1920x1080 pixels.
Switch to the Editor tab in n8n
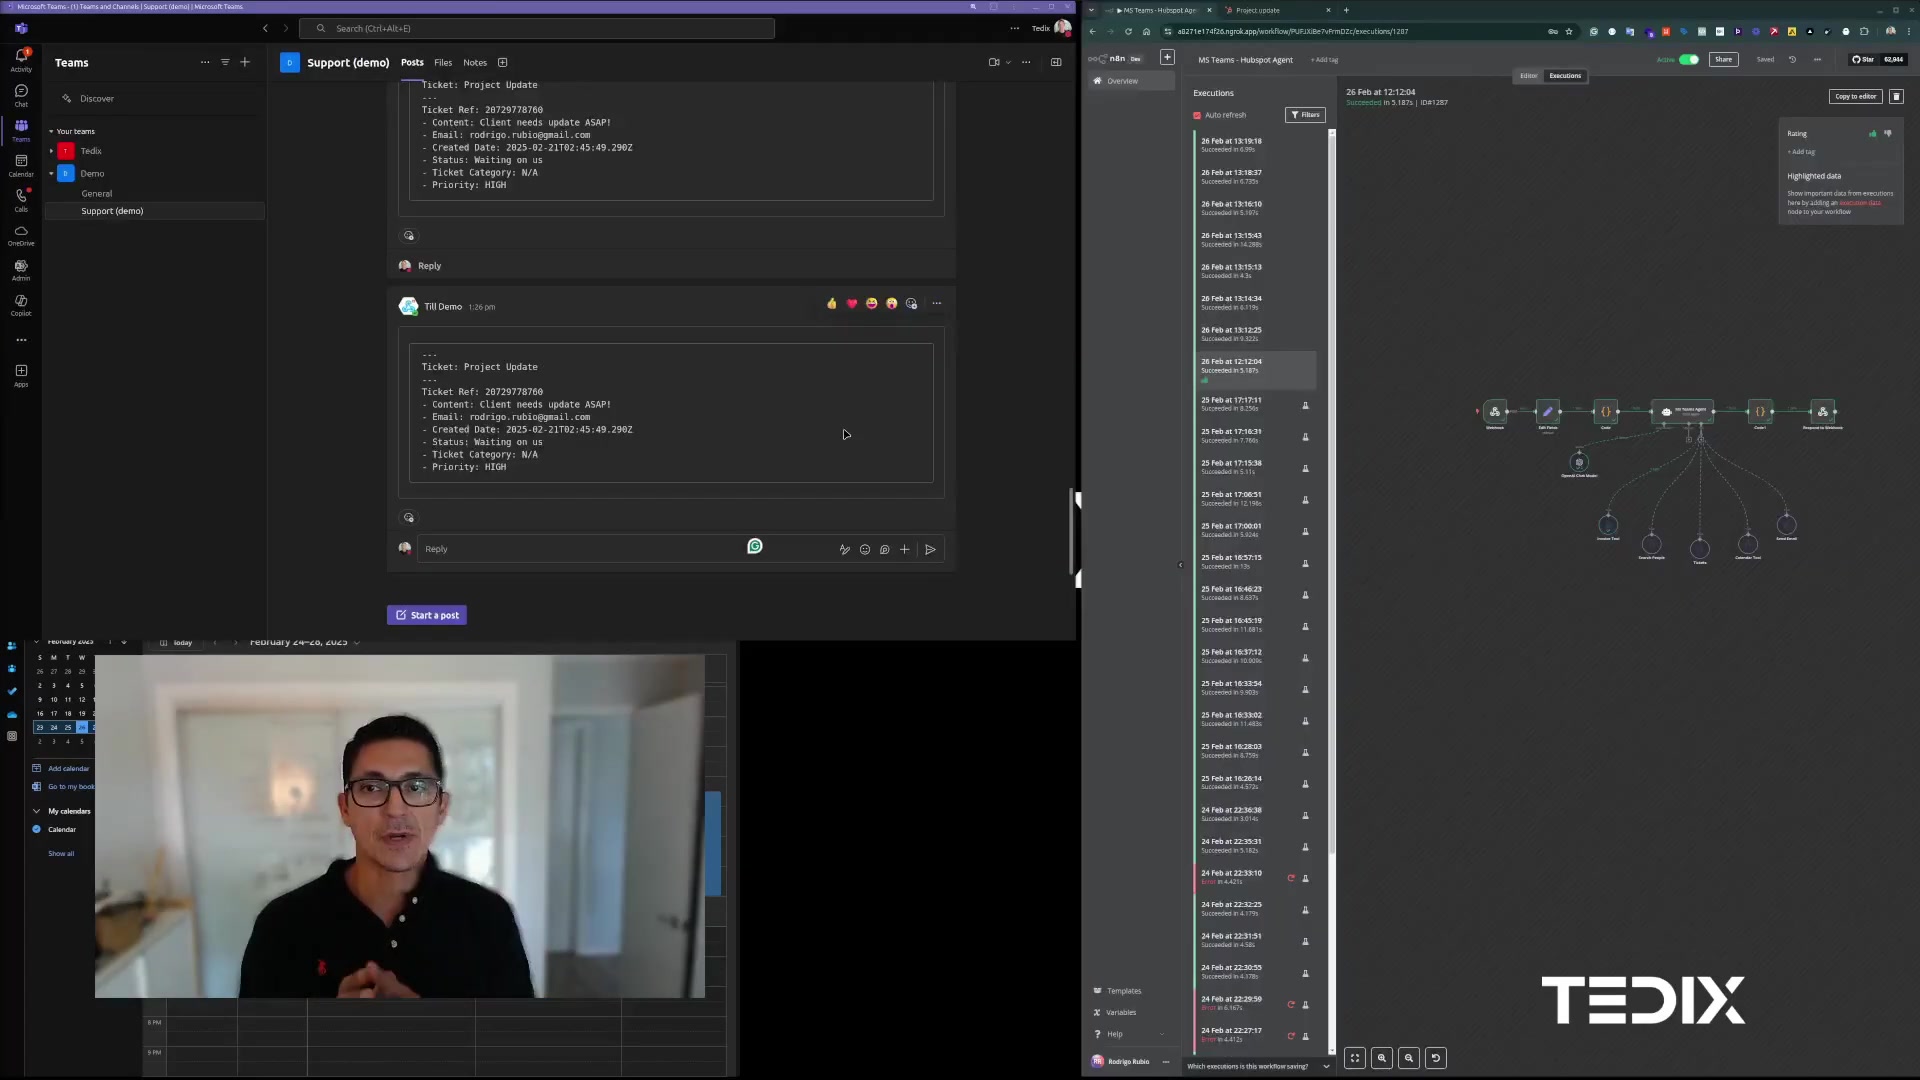[x=1529, y=76]
